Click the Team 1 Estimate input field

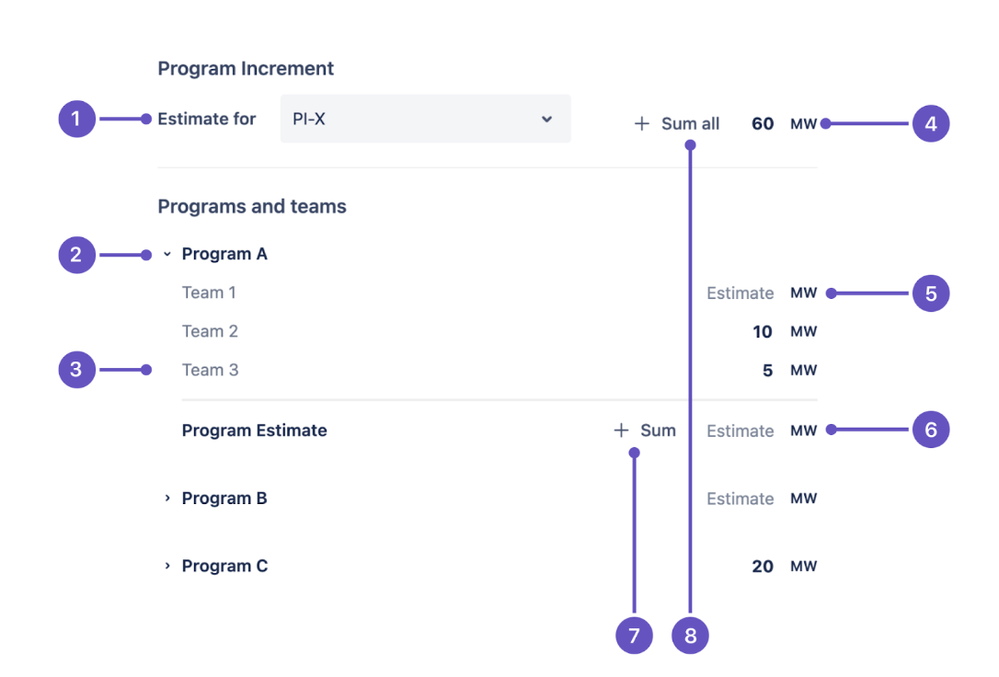(x=740, y=293)
